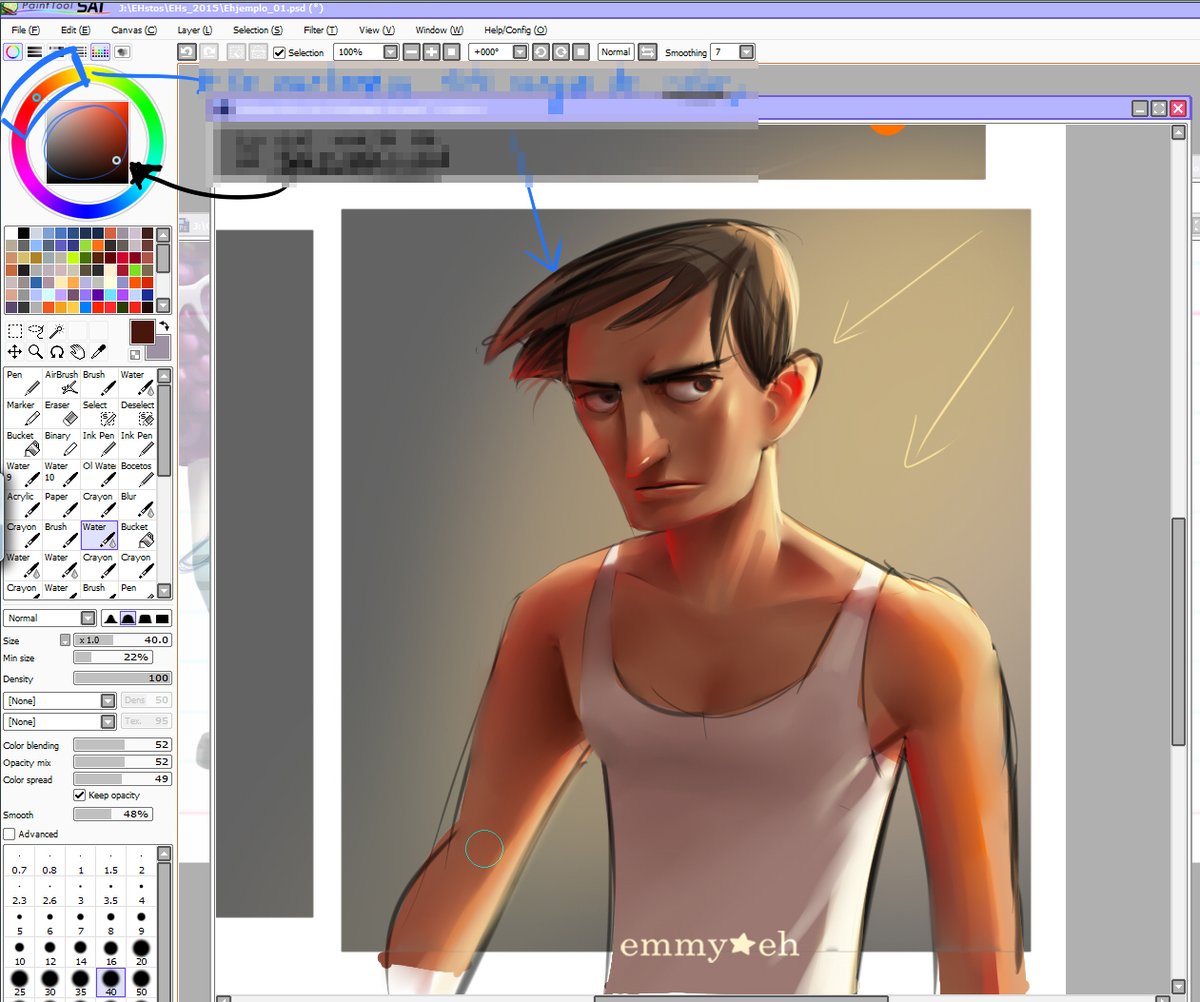Click the Density slider bar
This screenshot has height=1002, width=1200.
(123, 679)
